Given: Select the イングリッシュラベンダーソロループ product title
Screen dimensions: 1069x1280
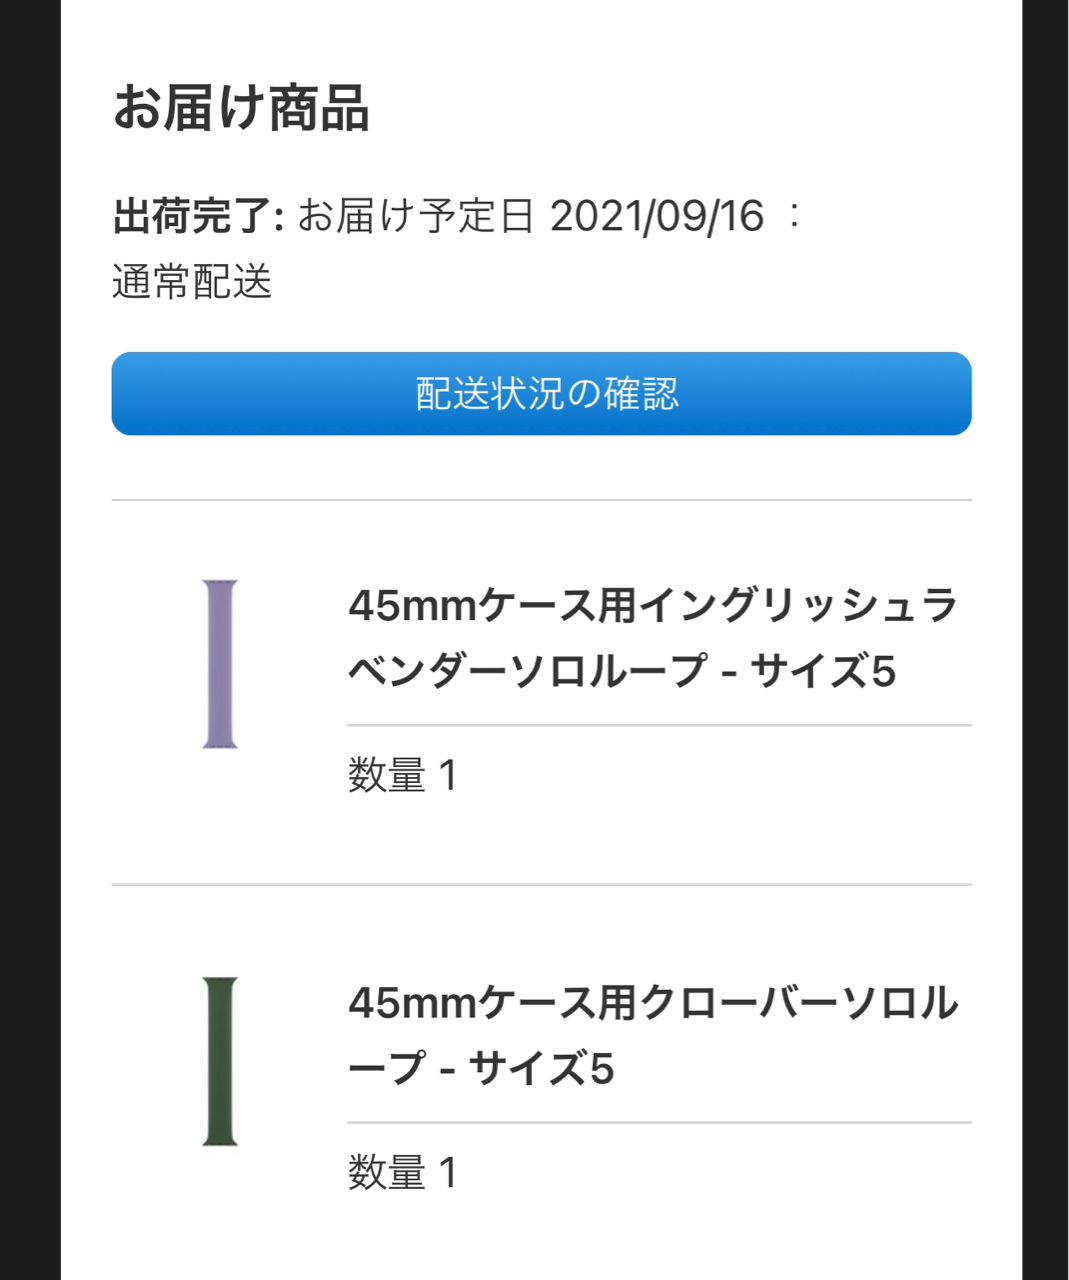Looking at the screenshot, I should pos(653,638).
